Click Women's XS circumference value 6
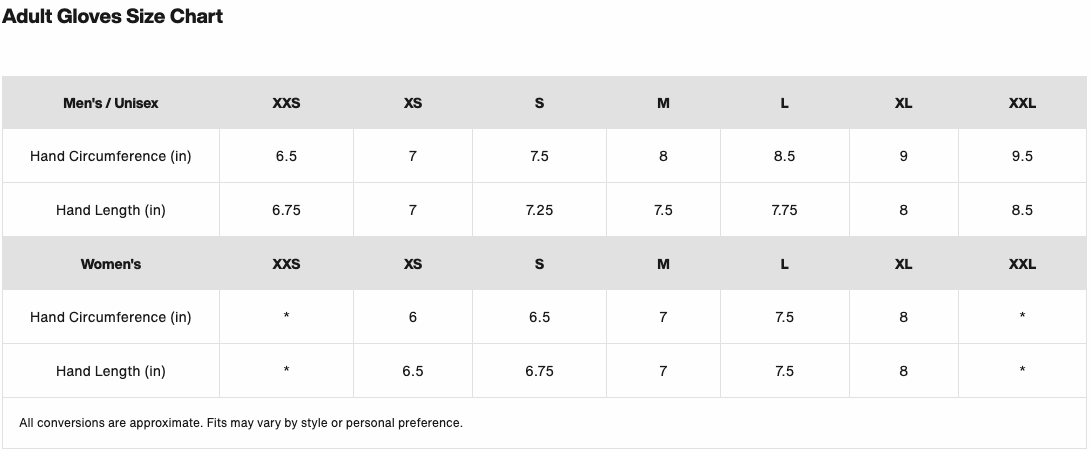Screen dimensions: 1091x451 pyautogui.click(x=413, y=317)
